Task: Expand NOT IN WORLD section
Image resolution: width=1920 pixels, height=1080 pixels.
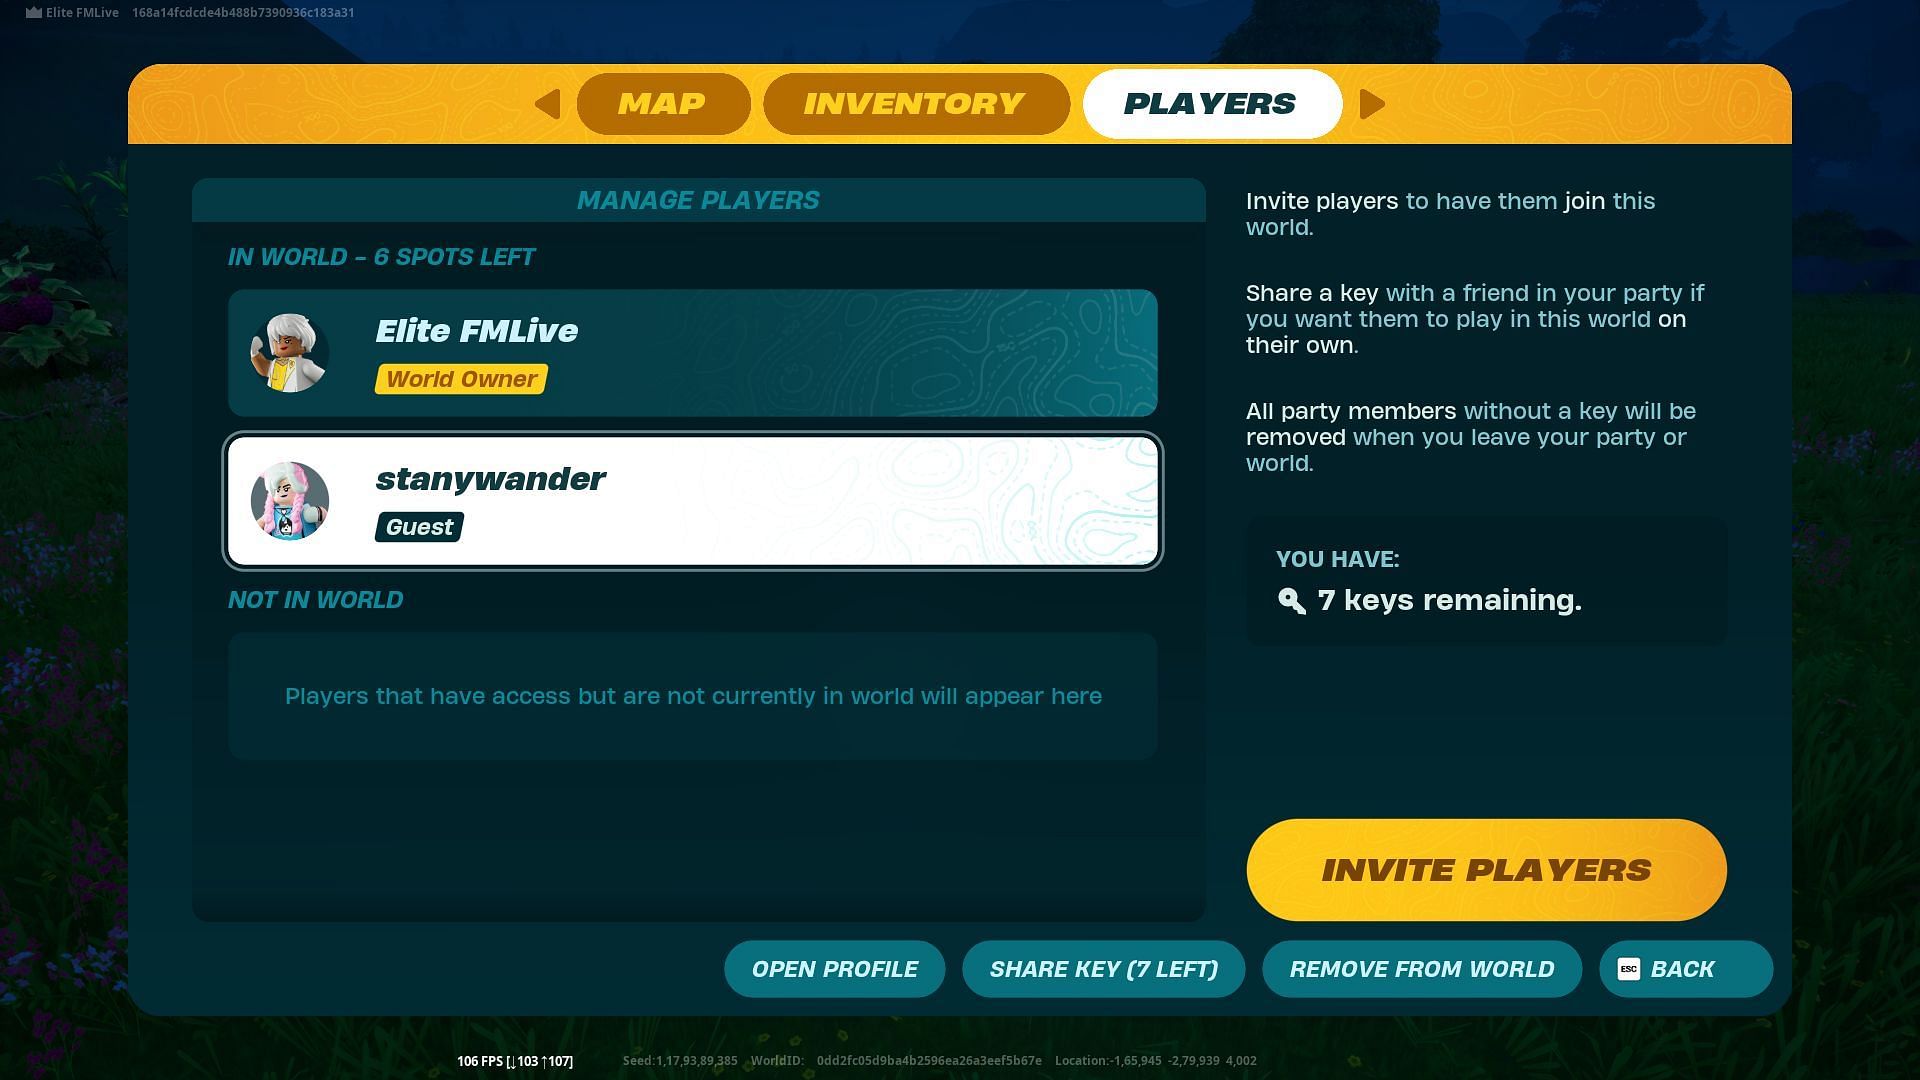Action: 315,599
